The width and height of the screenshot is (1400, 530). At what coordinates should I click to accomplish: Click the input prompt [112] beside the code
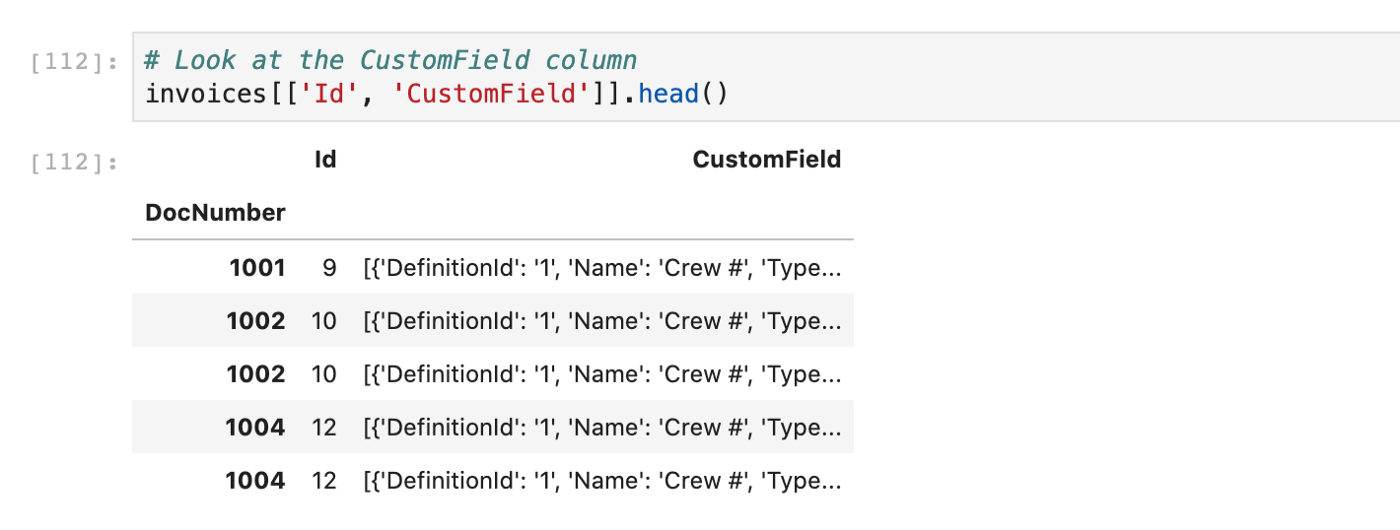75,62
